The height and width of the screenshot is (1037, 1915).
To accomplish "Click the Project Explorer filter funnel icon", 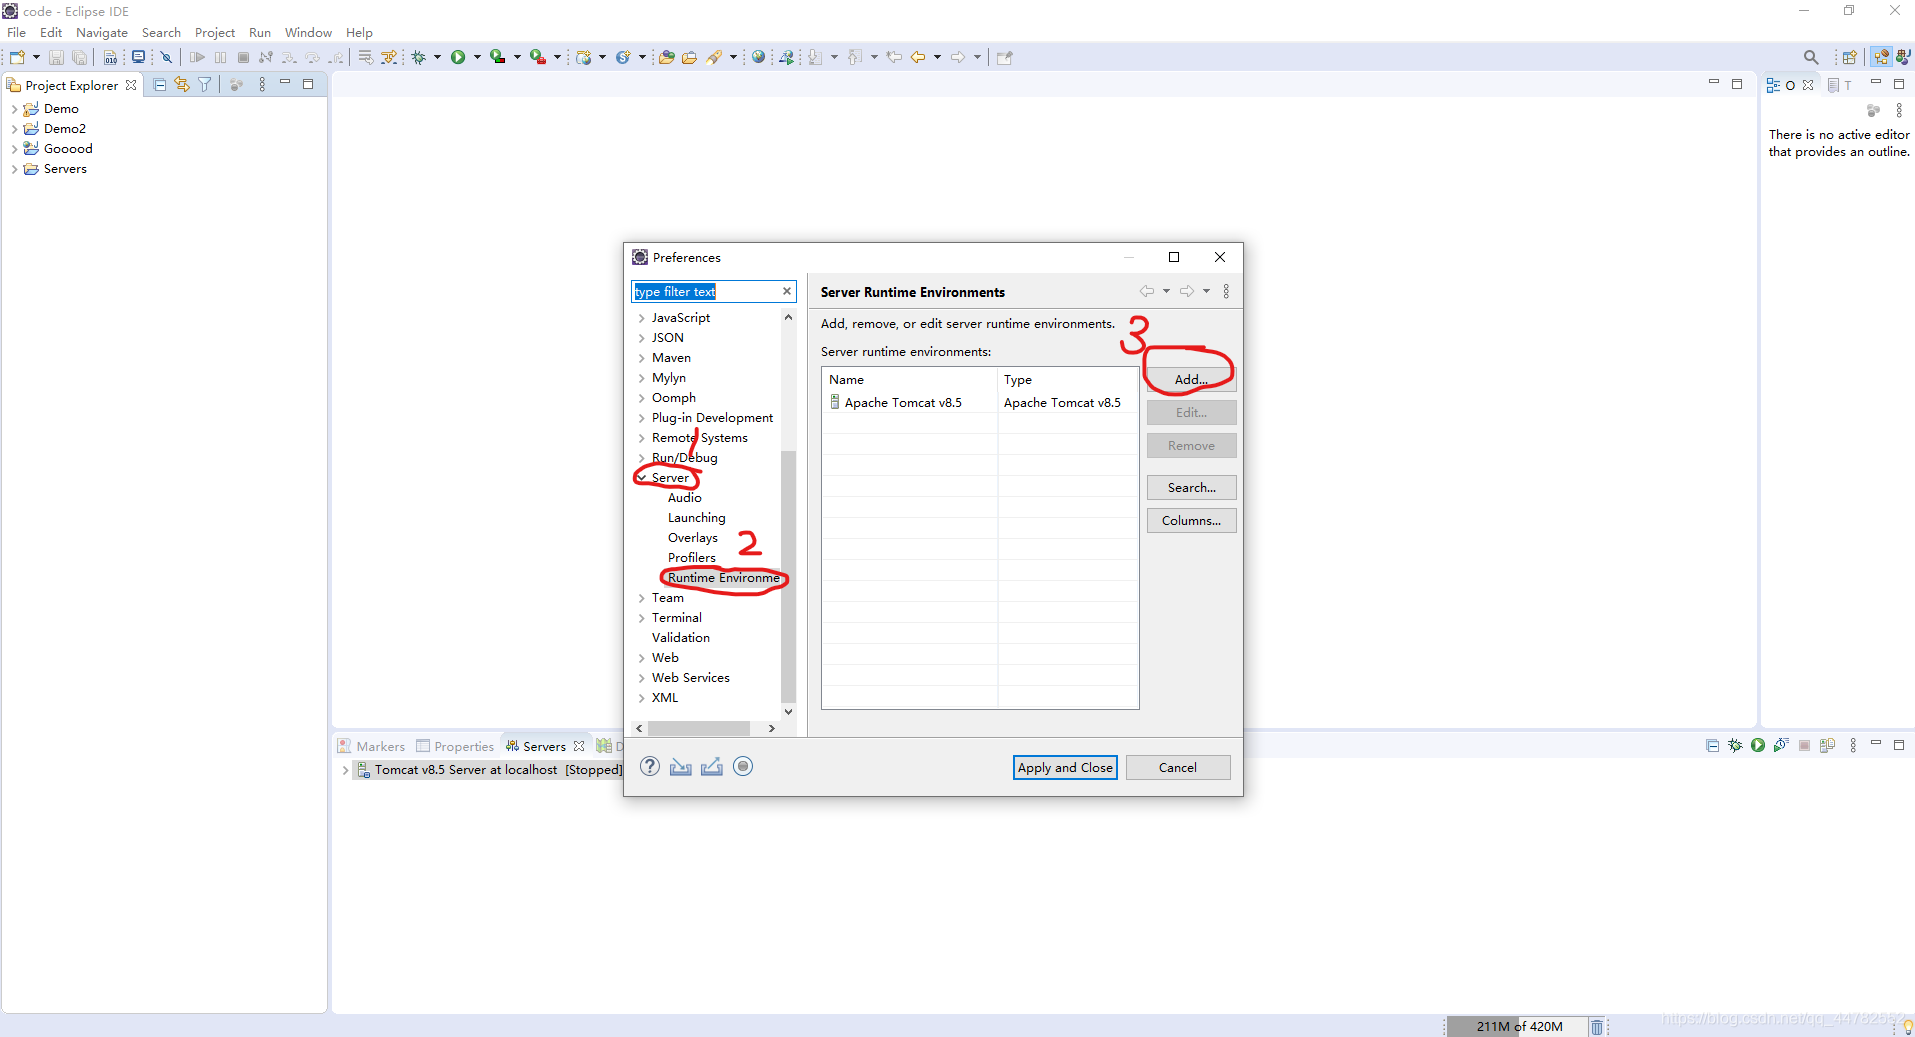I will [205, 85].
